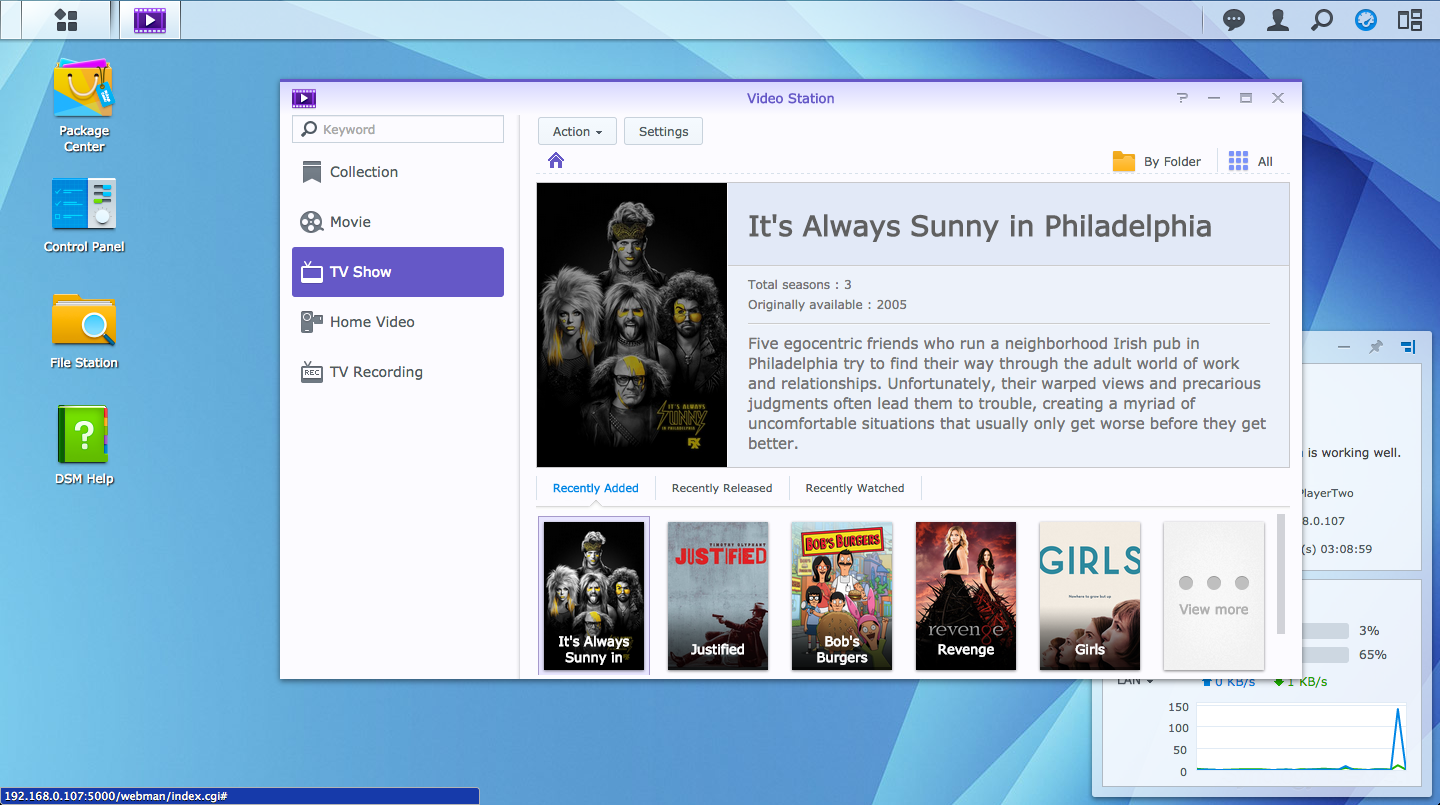1440x805 pixels.
Task: Pin the system widget panel
Action: point(1376,347)
